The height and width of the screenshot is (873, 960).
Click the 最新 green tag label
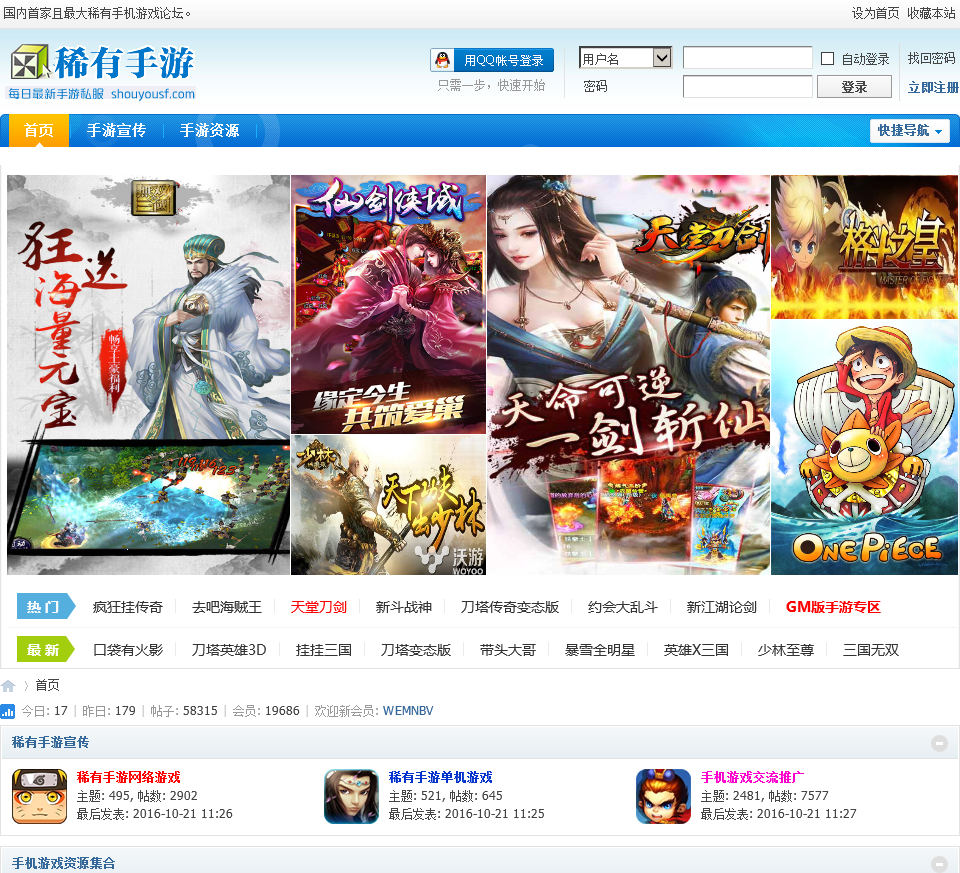tap(46, 649)
